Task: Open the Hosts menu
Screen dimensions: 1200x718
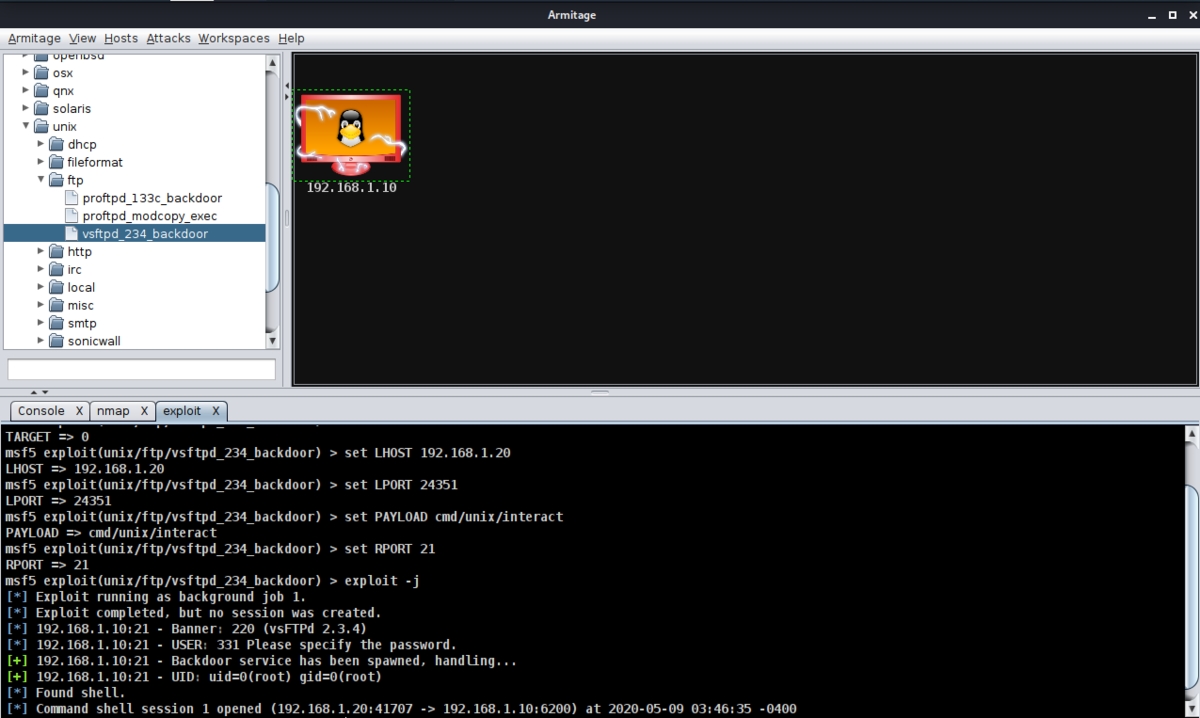Action: pos(121,38)
